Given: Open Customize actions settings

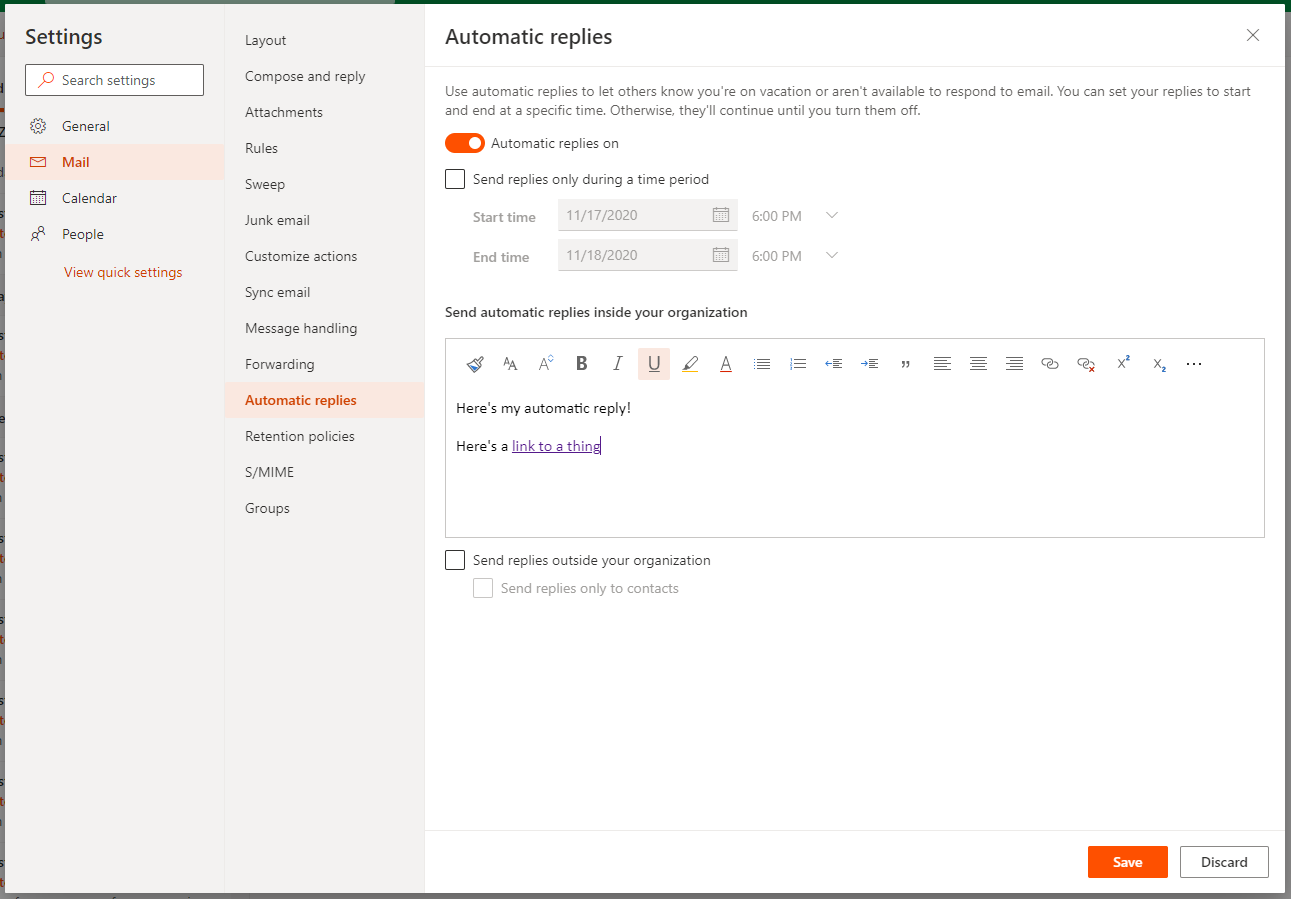Looking at the screenshot, I should pos(324,256).
